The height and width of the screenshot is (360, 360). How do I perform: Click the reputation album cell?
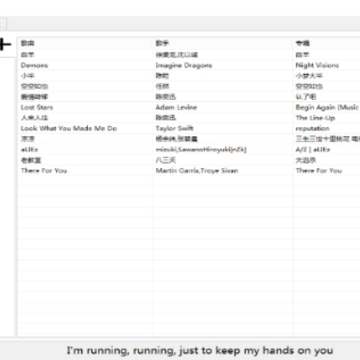click(312, 128)
